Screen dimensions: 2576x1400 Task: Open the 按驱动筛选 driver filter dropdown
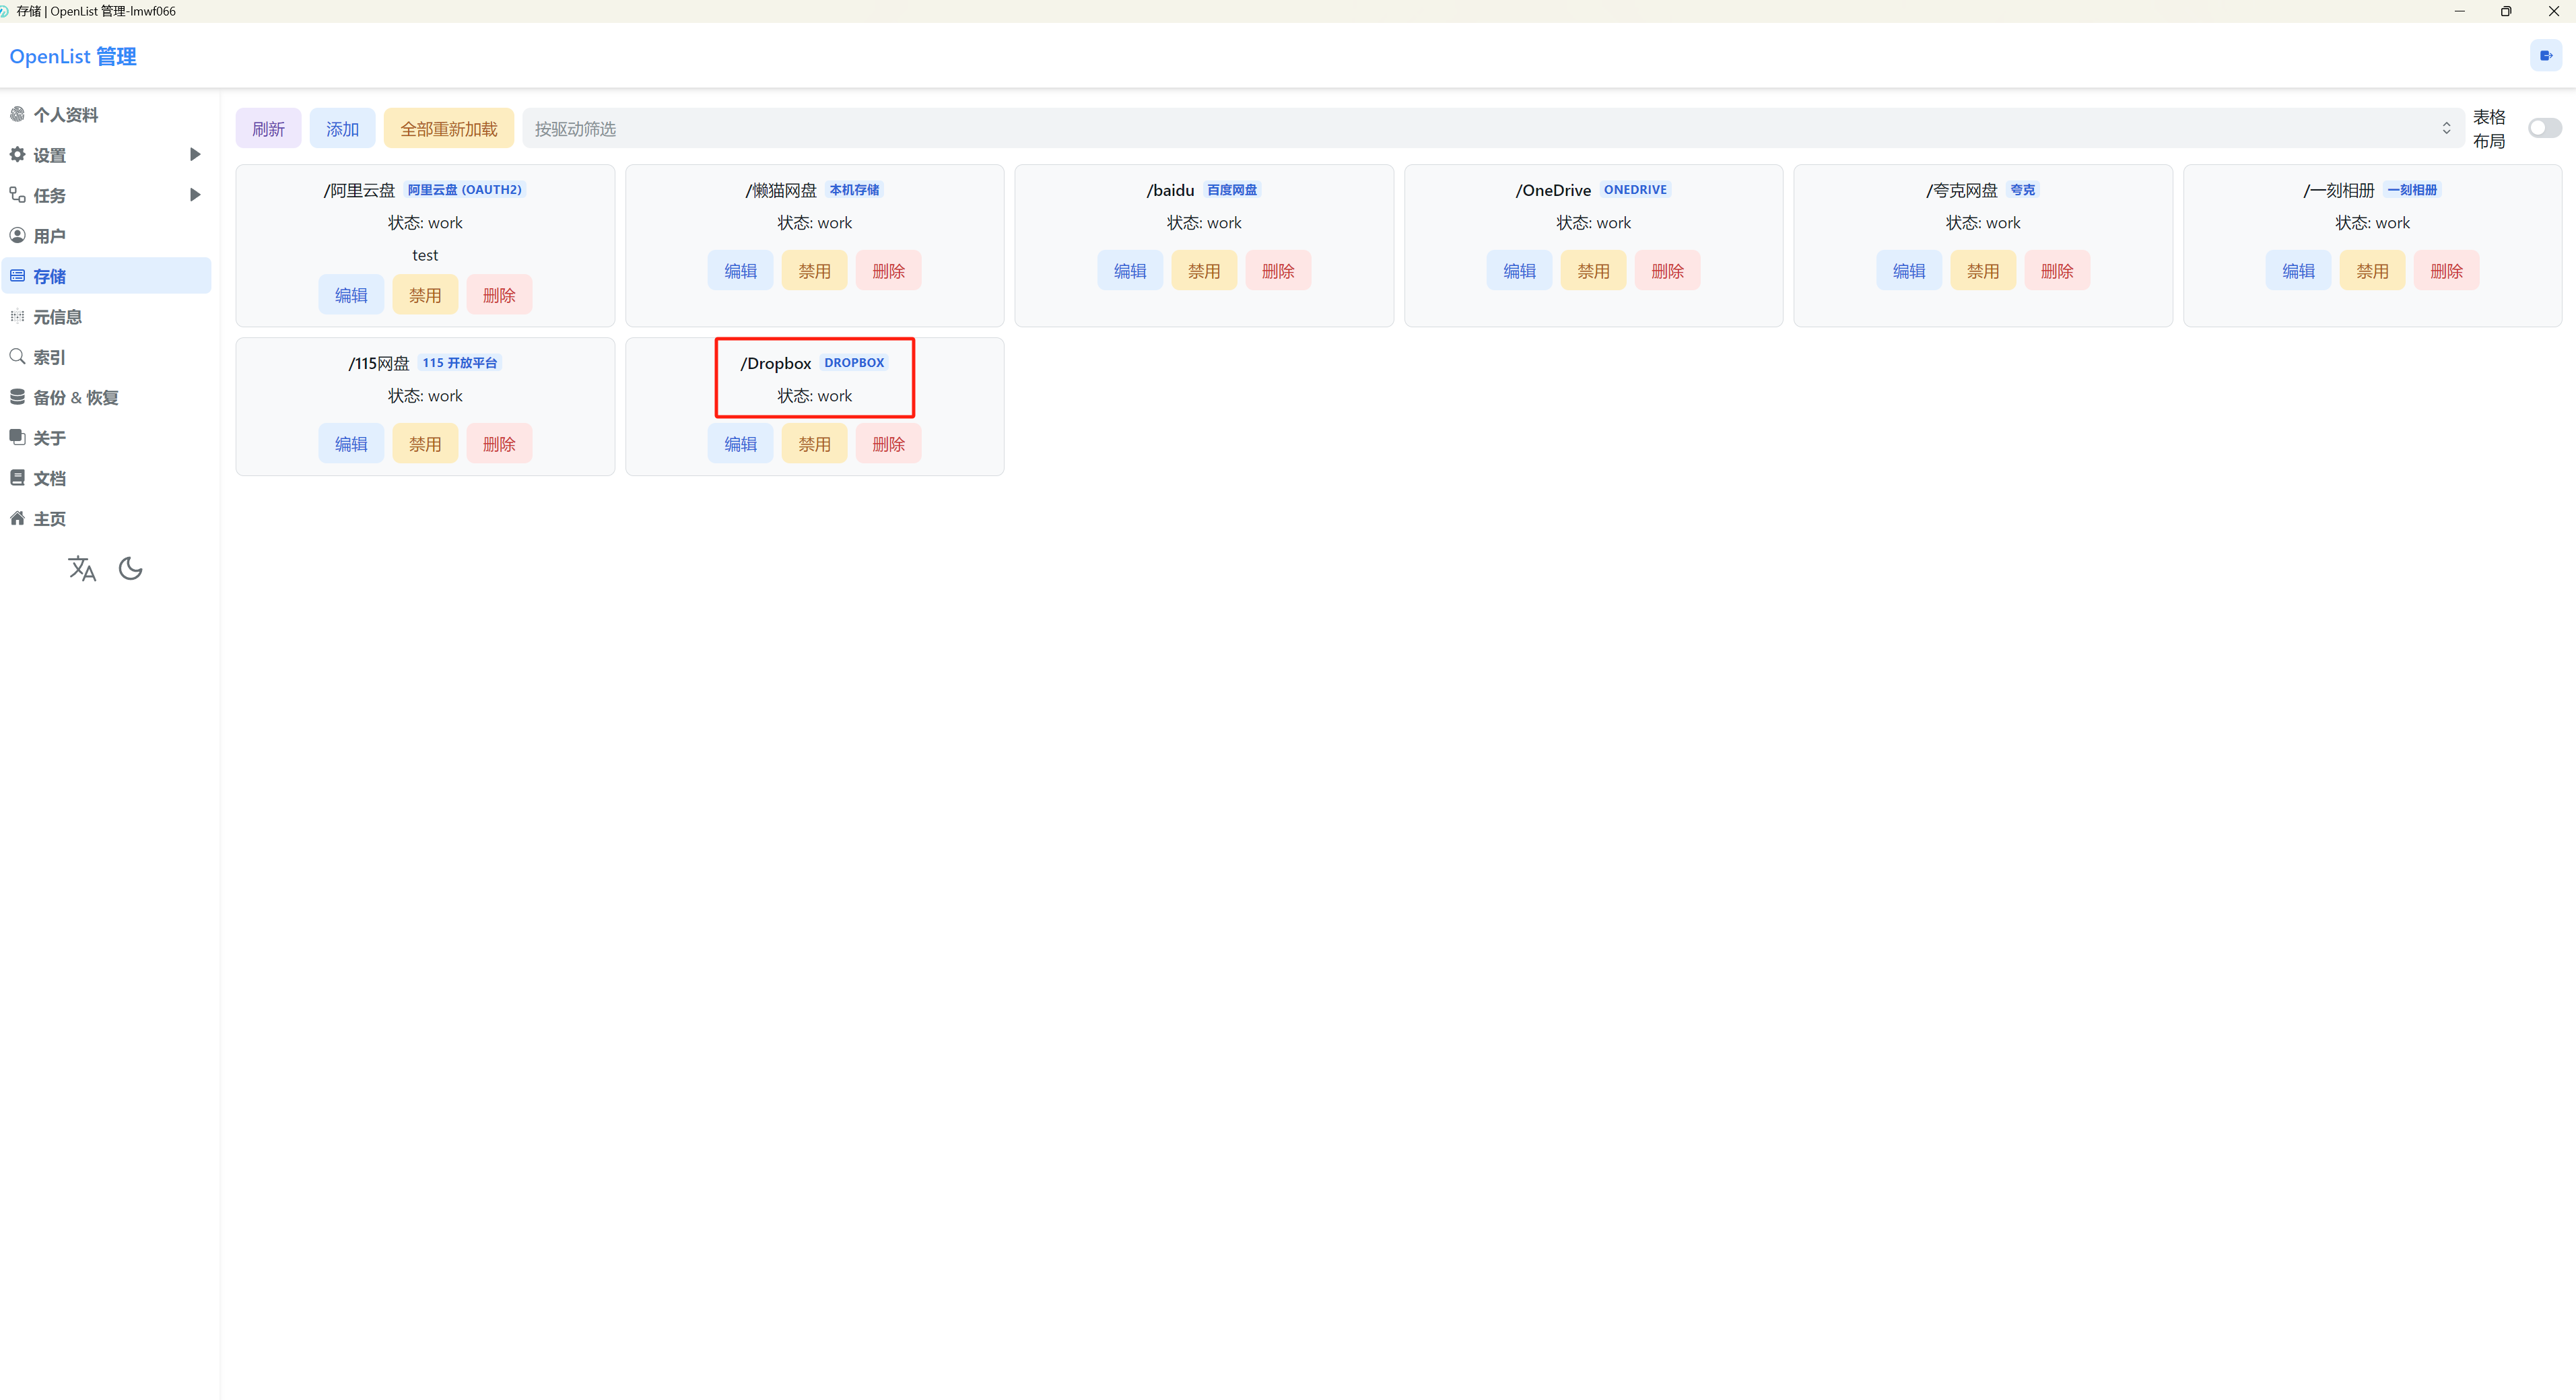[1493, 128]
